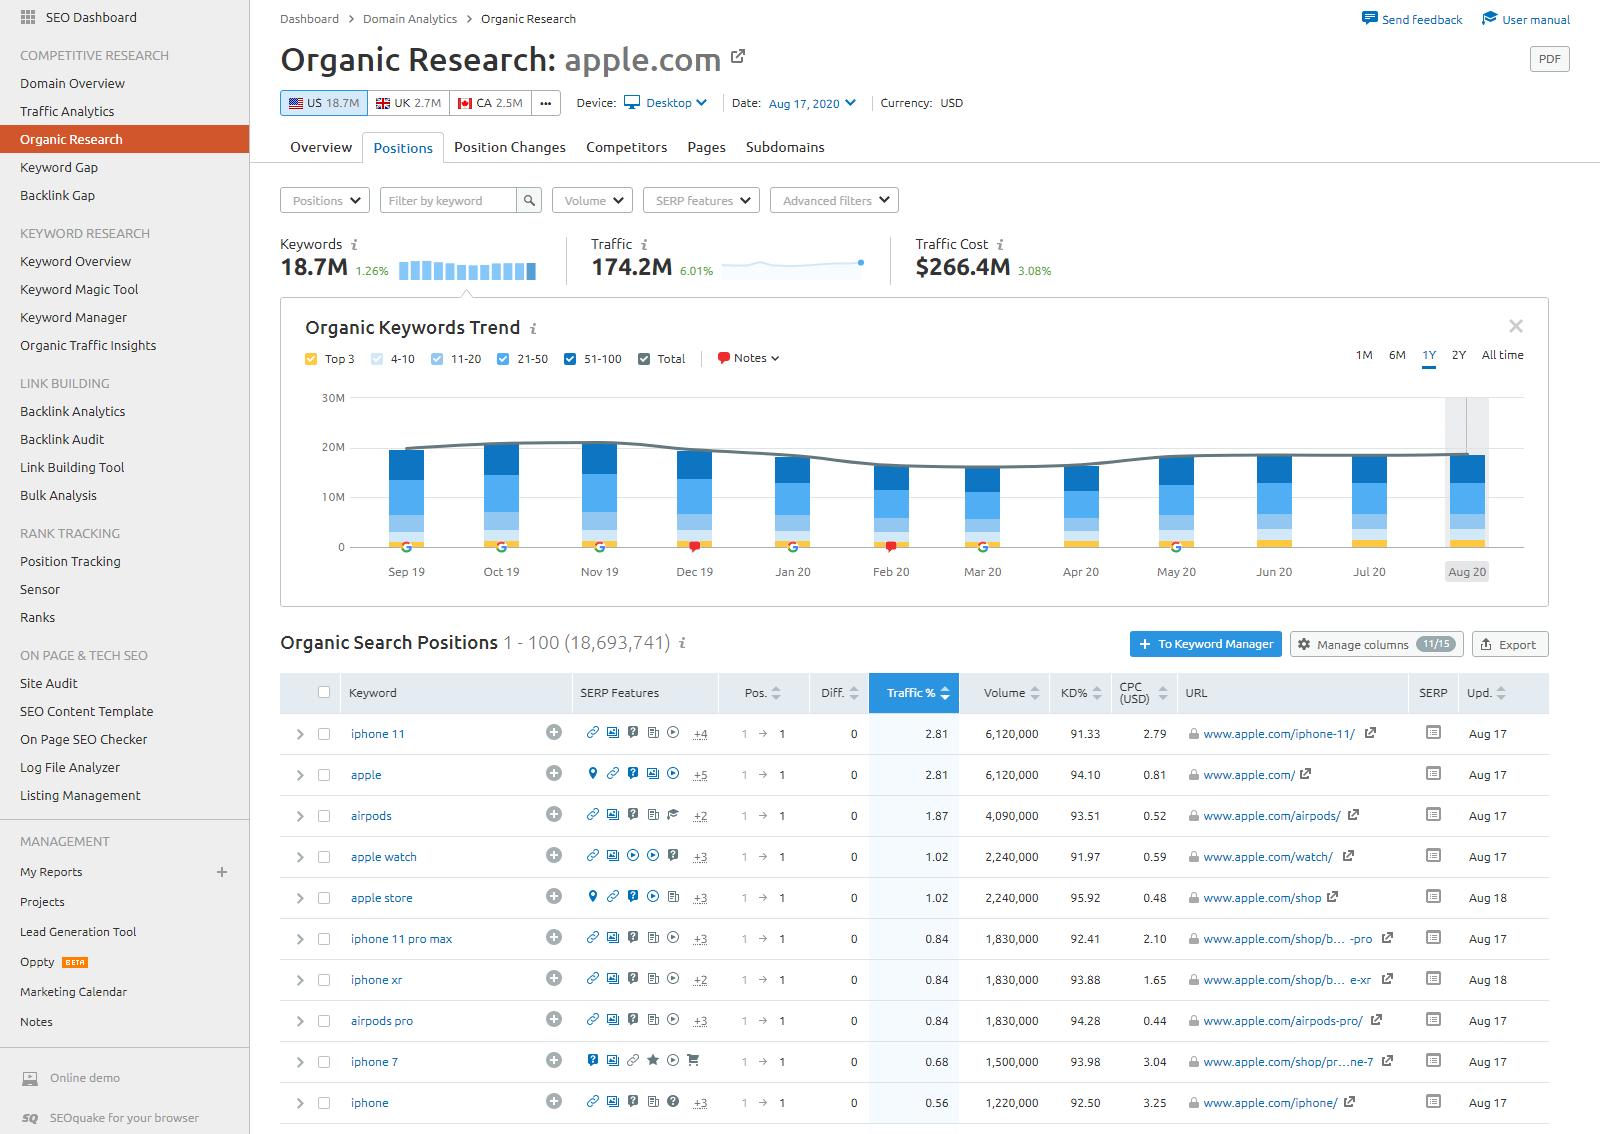Open external link for www.apple.com/iphone-11/

(x=1371, y=732)
